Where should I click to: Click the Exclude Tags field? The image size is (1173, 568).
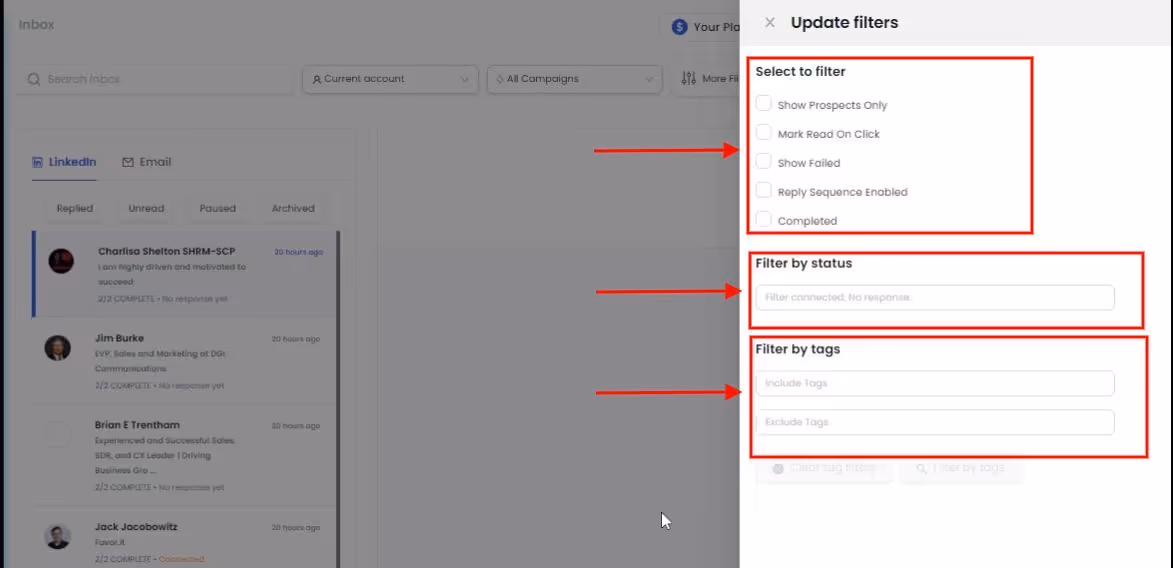(935, 422)
